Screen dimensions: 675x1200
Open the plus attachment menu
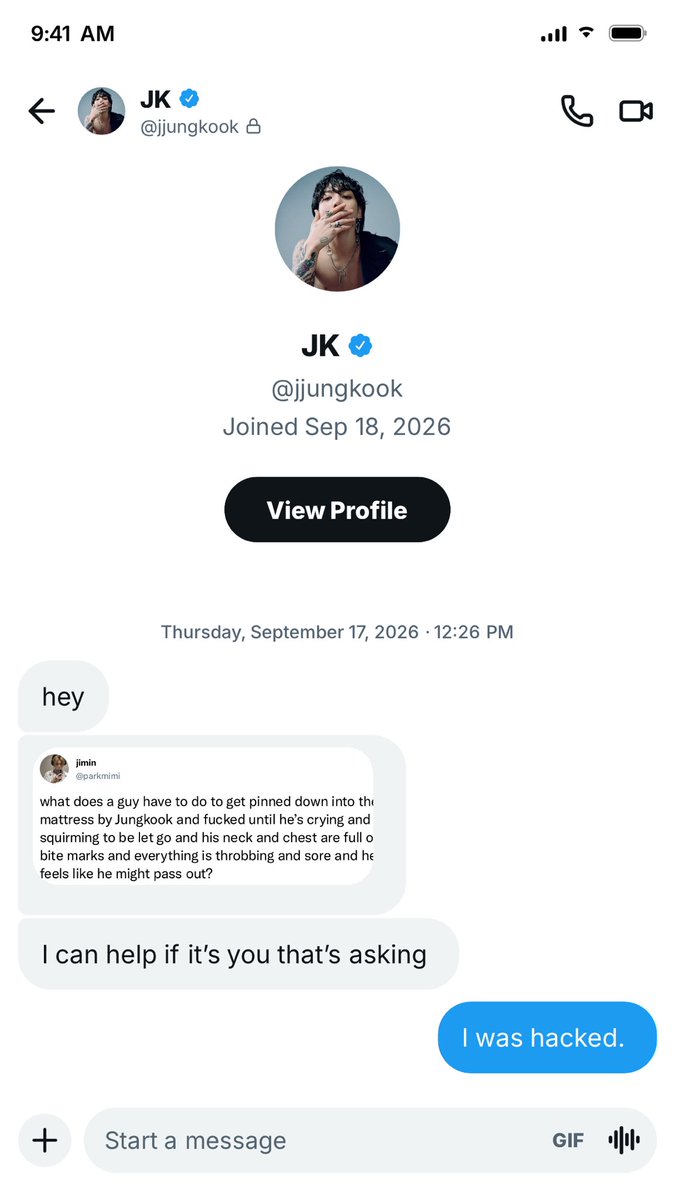click(x=45, y=1140)
